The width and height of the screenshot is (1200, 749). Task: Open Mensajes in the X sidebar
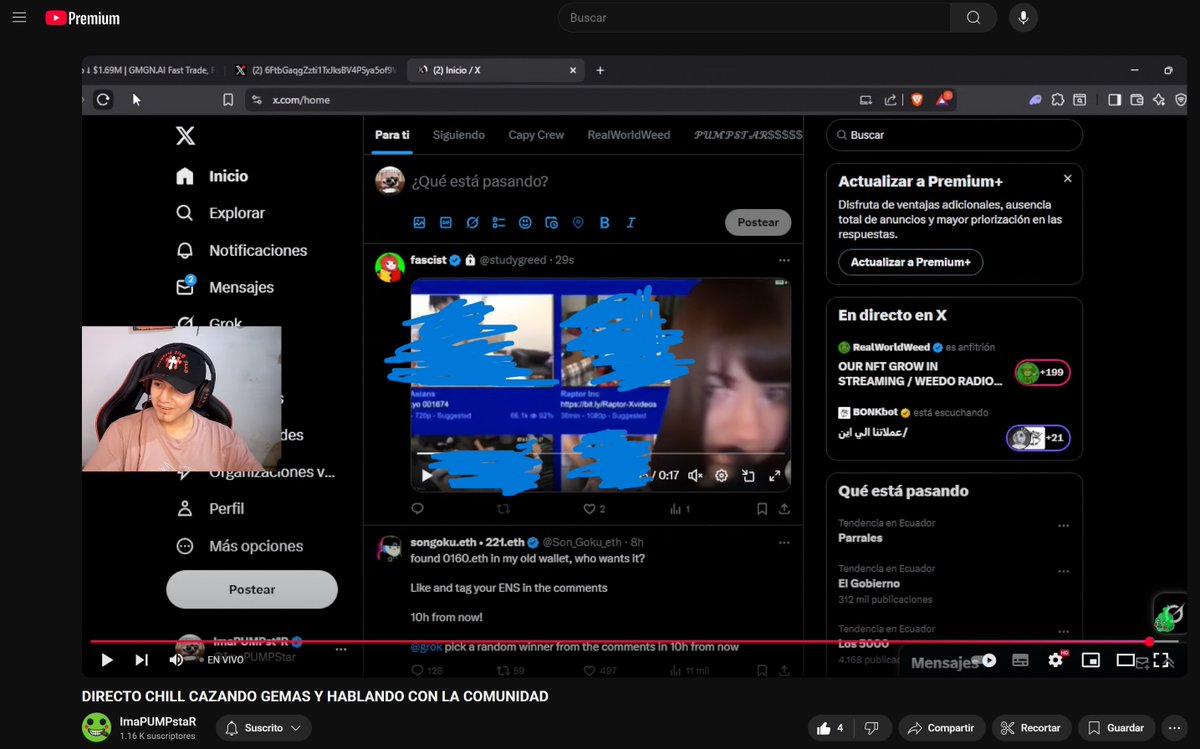click(x=224, y=287)
